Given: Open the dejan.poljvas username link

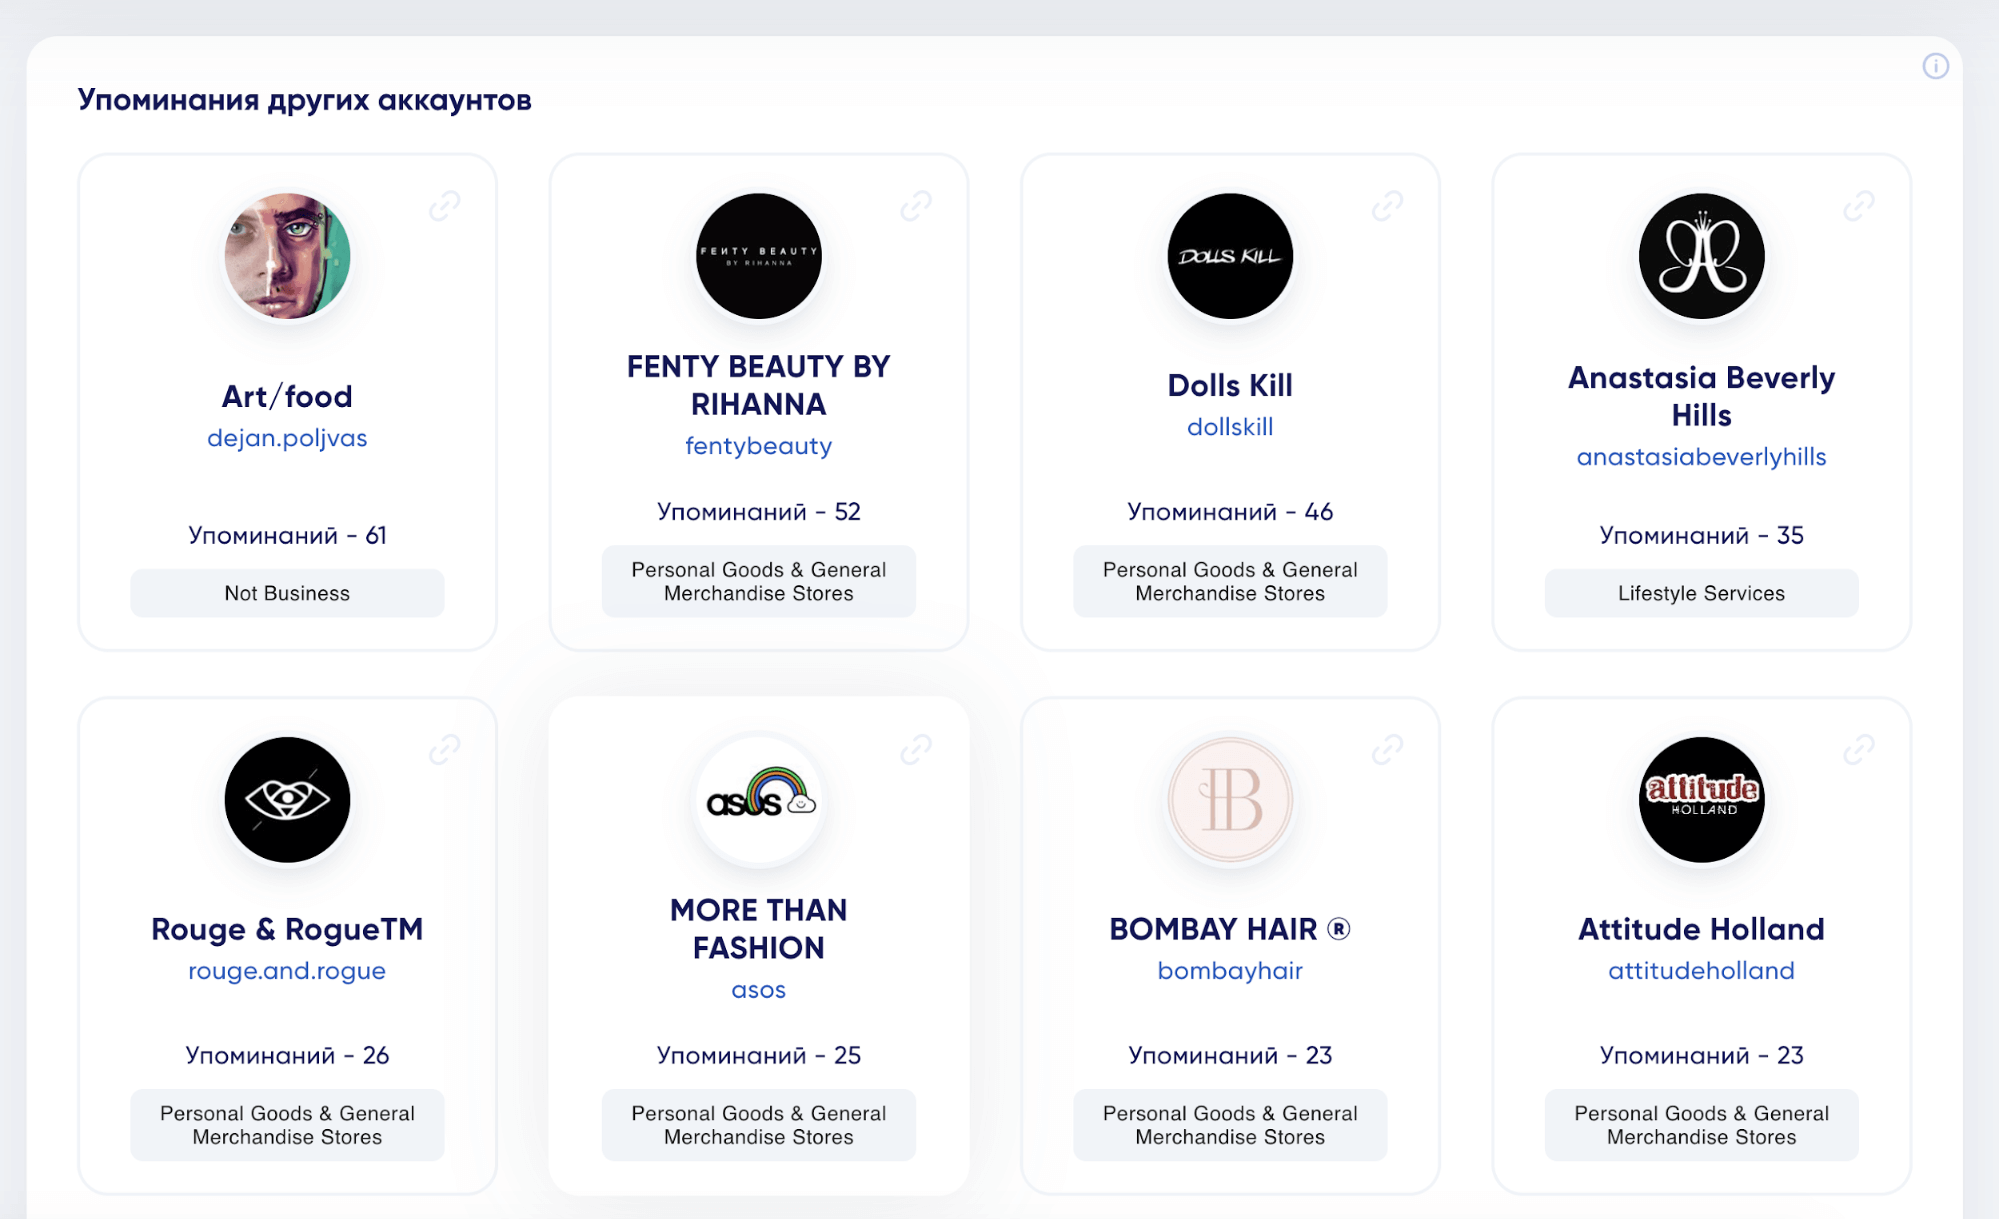Looking at the screenshot, I should click(x=287, y=438).
